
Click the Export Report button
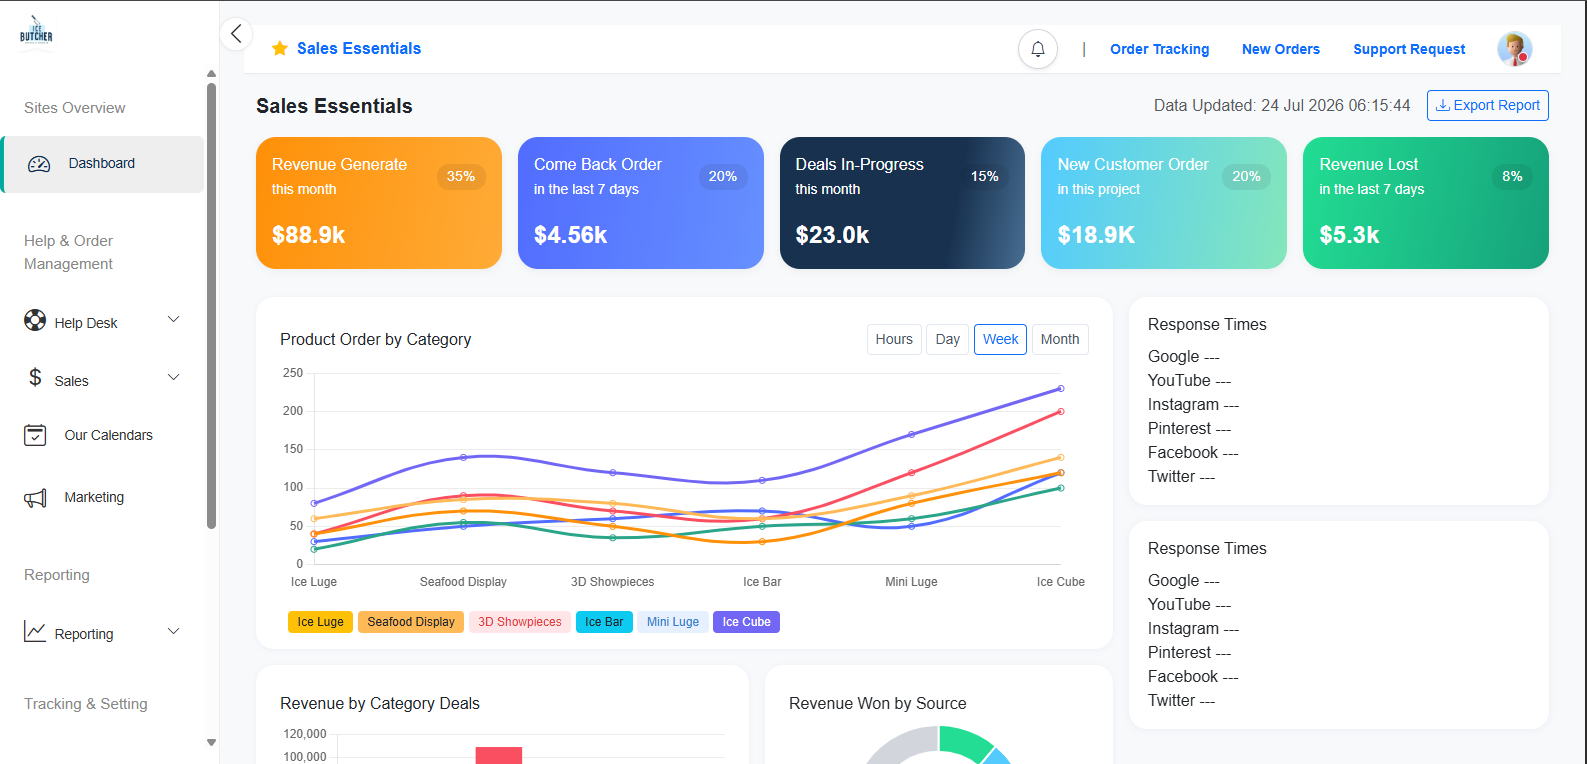1488,105
